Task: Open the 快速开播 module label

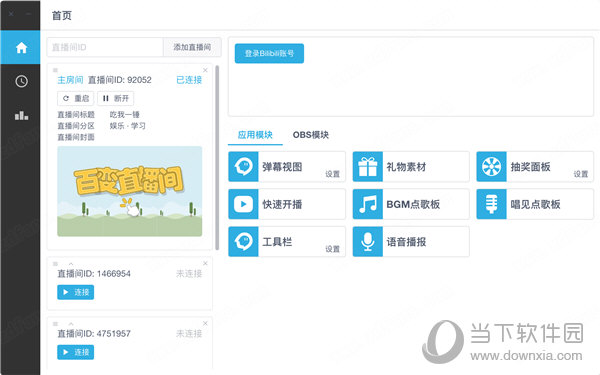Action: (x=282, y=204)
